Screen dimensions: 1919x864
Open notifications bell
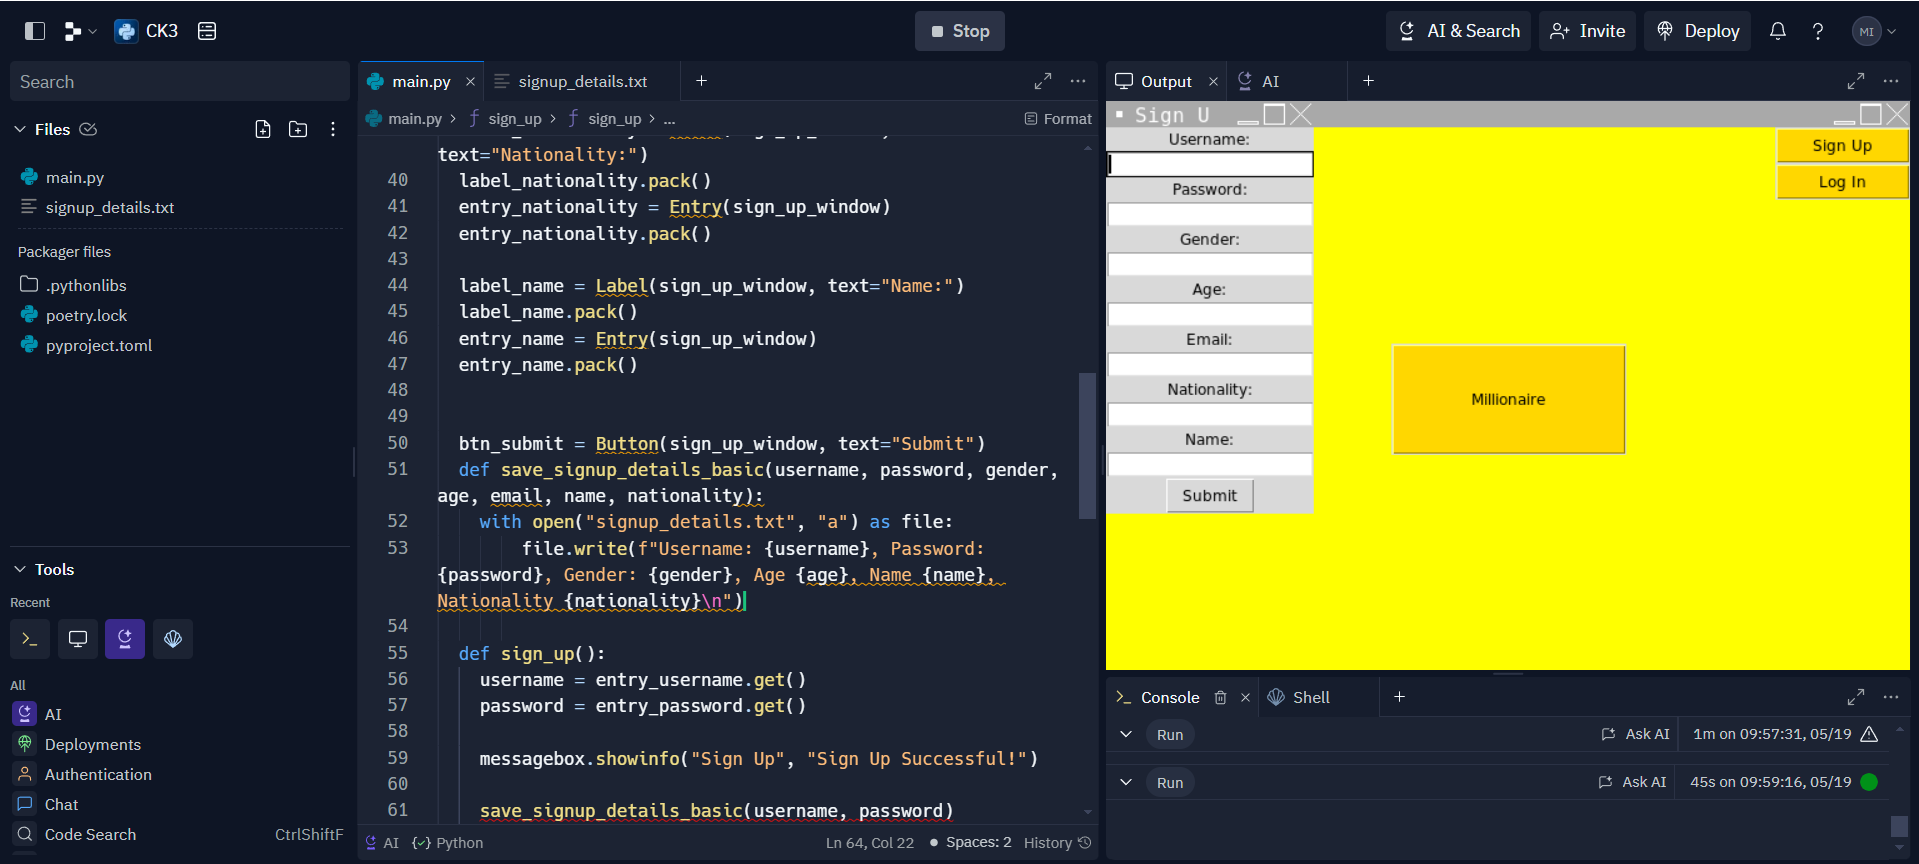(1778, 31)
